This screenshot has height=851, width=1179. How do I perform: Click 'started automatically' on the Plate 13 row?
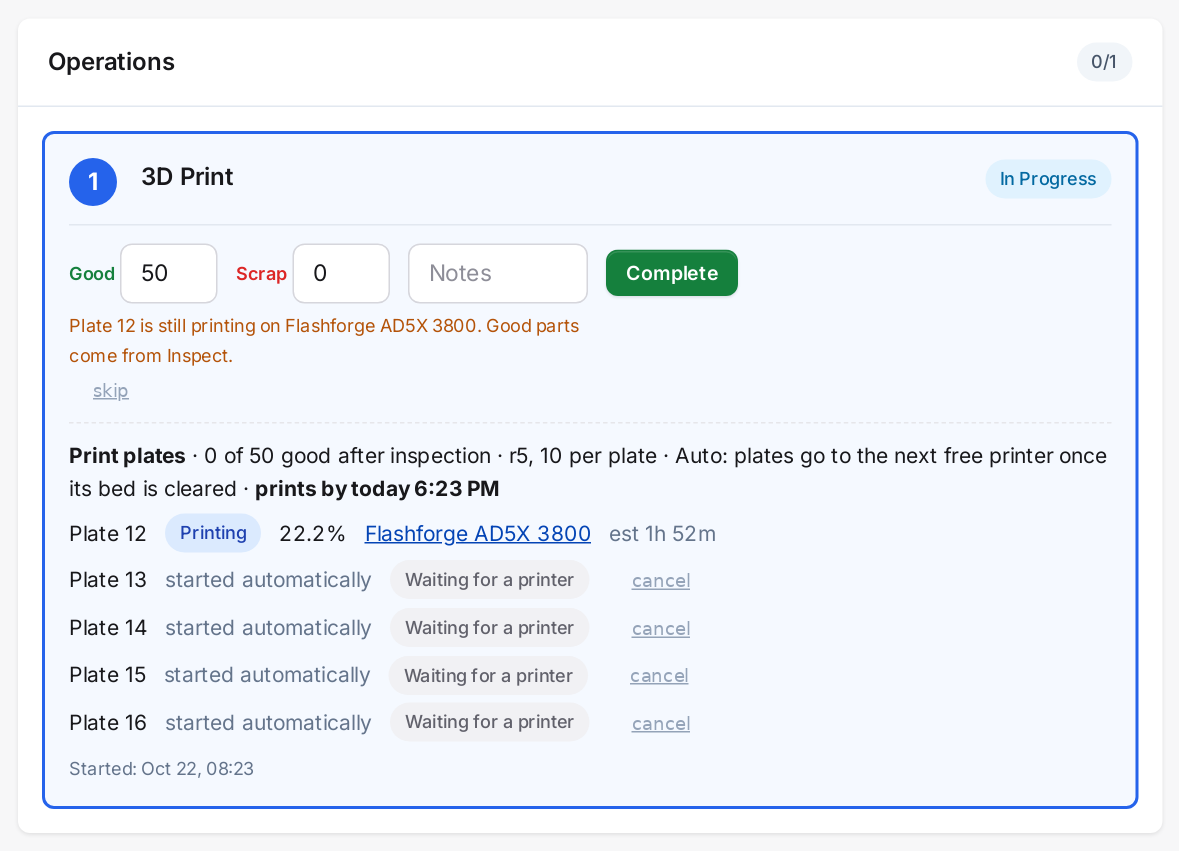[268, 580]
